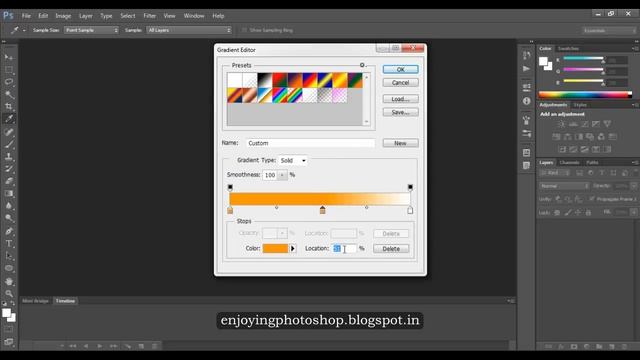Select the Eraser tool
The image size is (640, 360).
click(x=9, y=181)
